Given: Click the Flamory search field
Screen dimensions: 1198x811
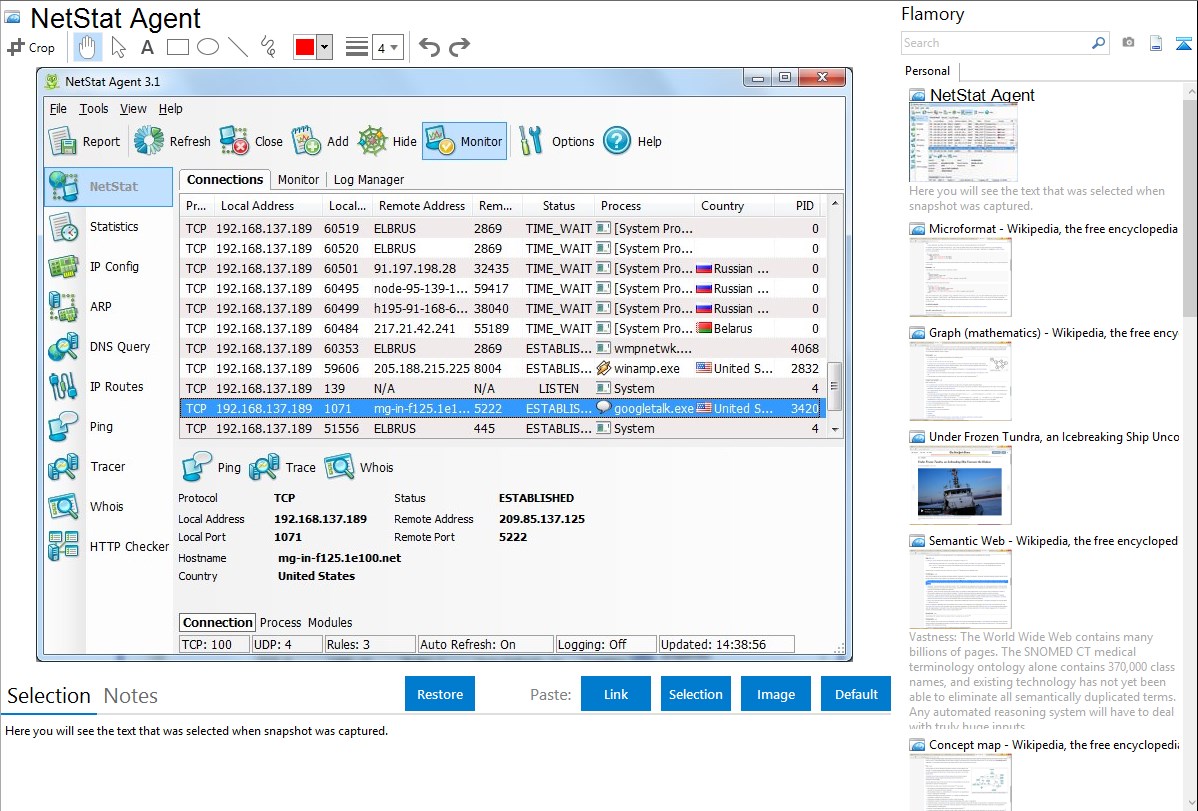Looking at the screenshot, I should [x=996, y=43].
